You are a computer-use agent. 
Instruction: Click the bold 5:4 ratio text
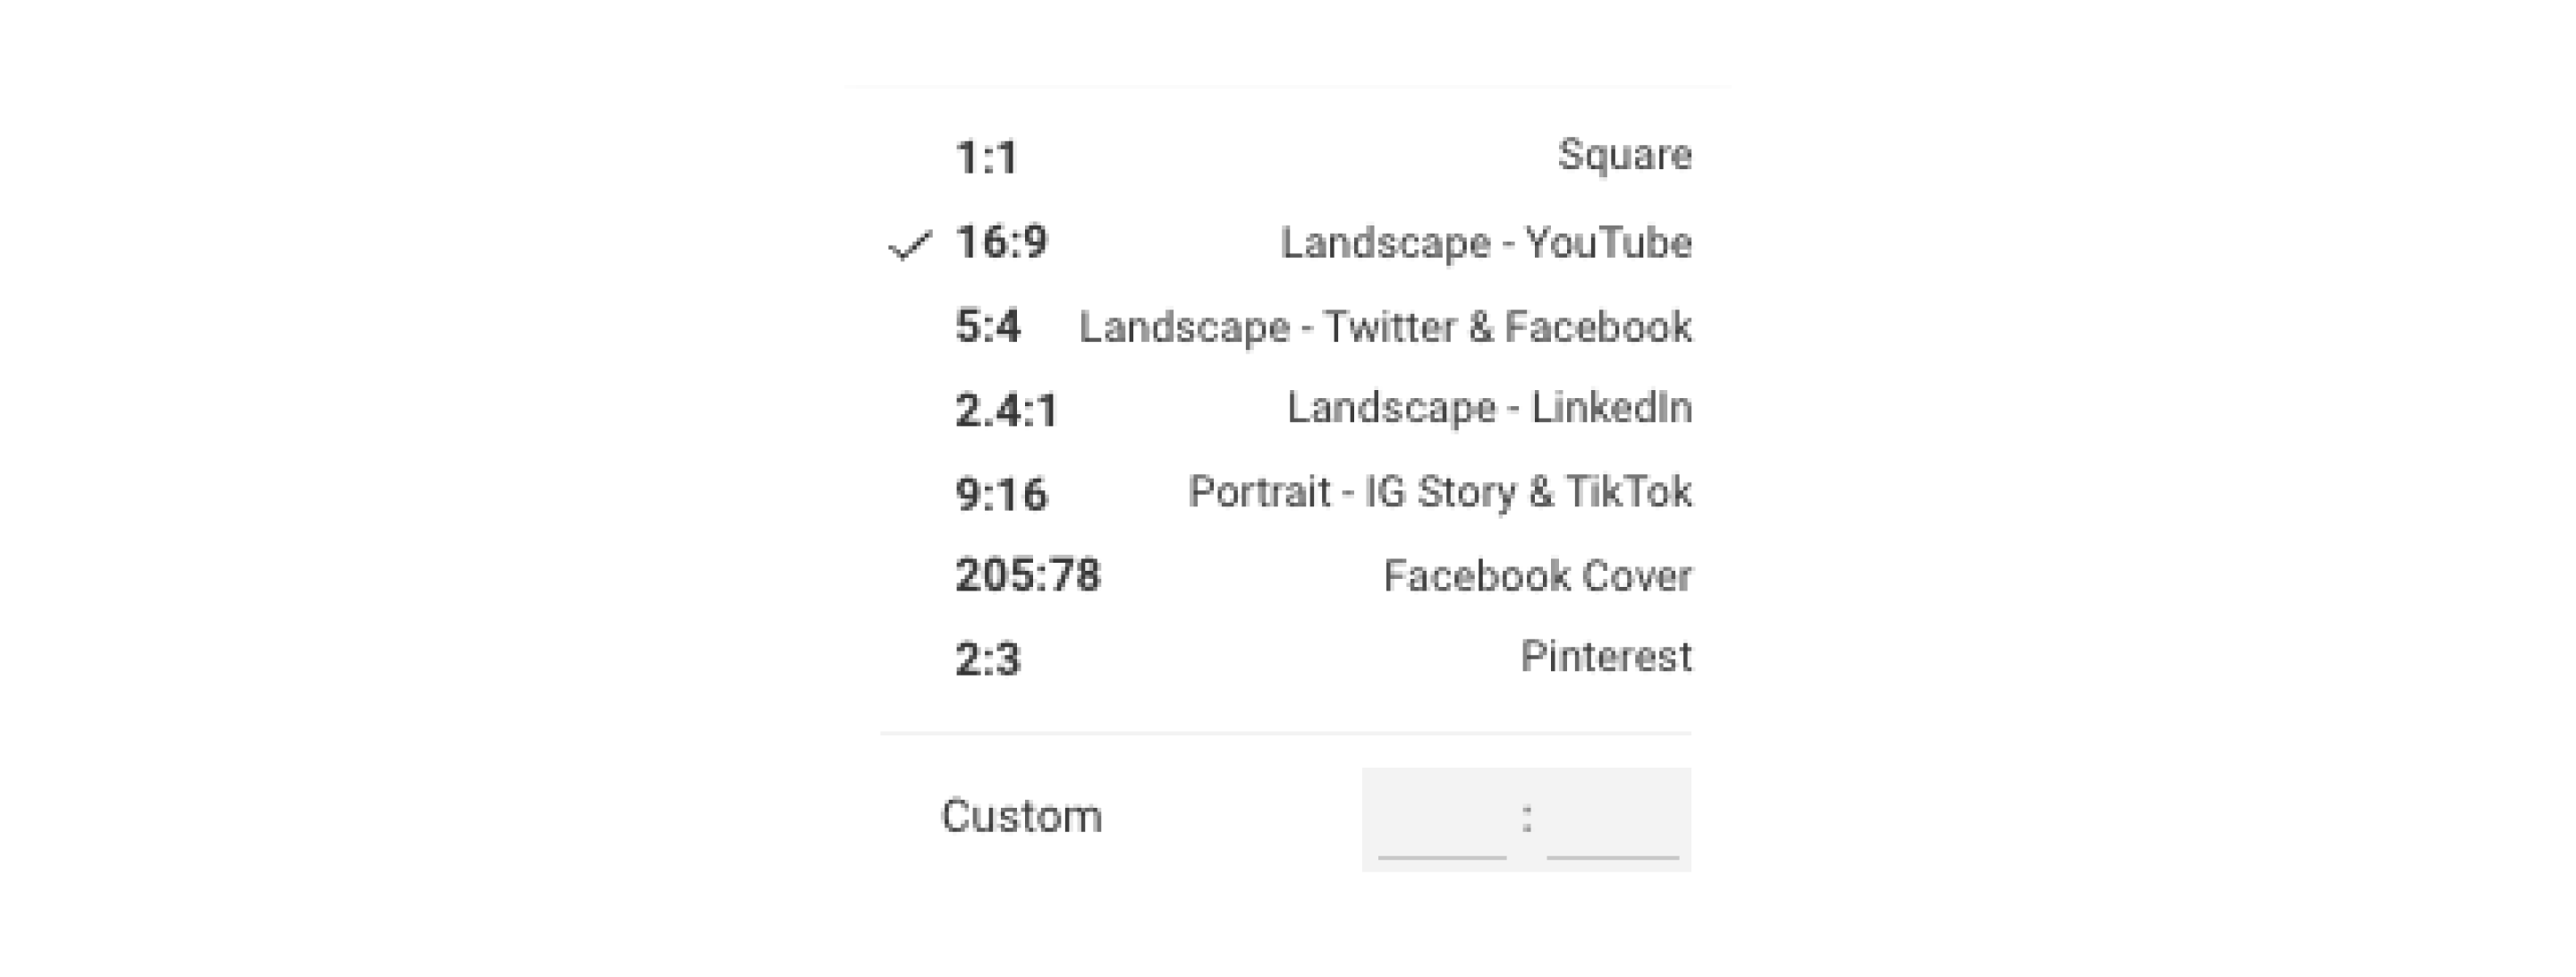coord(988,326)
